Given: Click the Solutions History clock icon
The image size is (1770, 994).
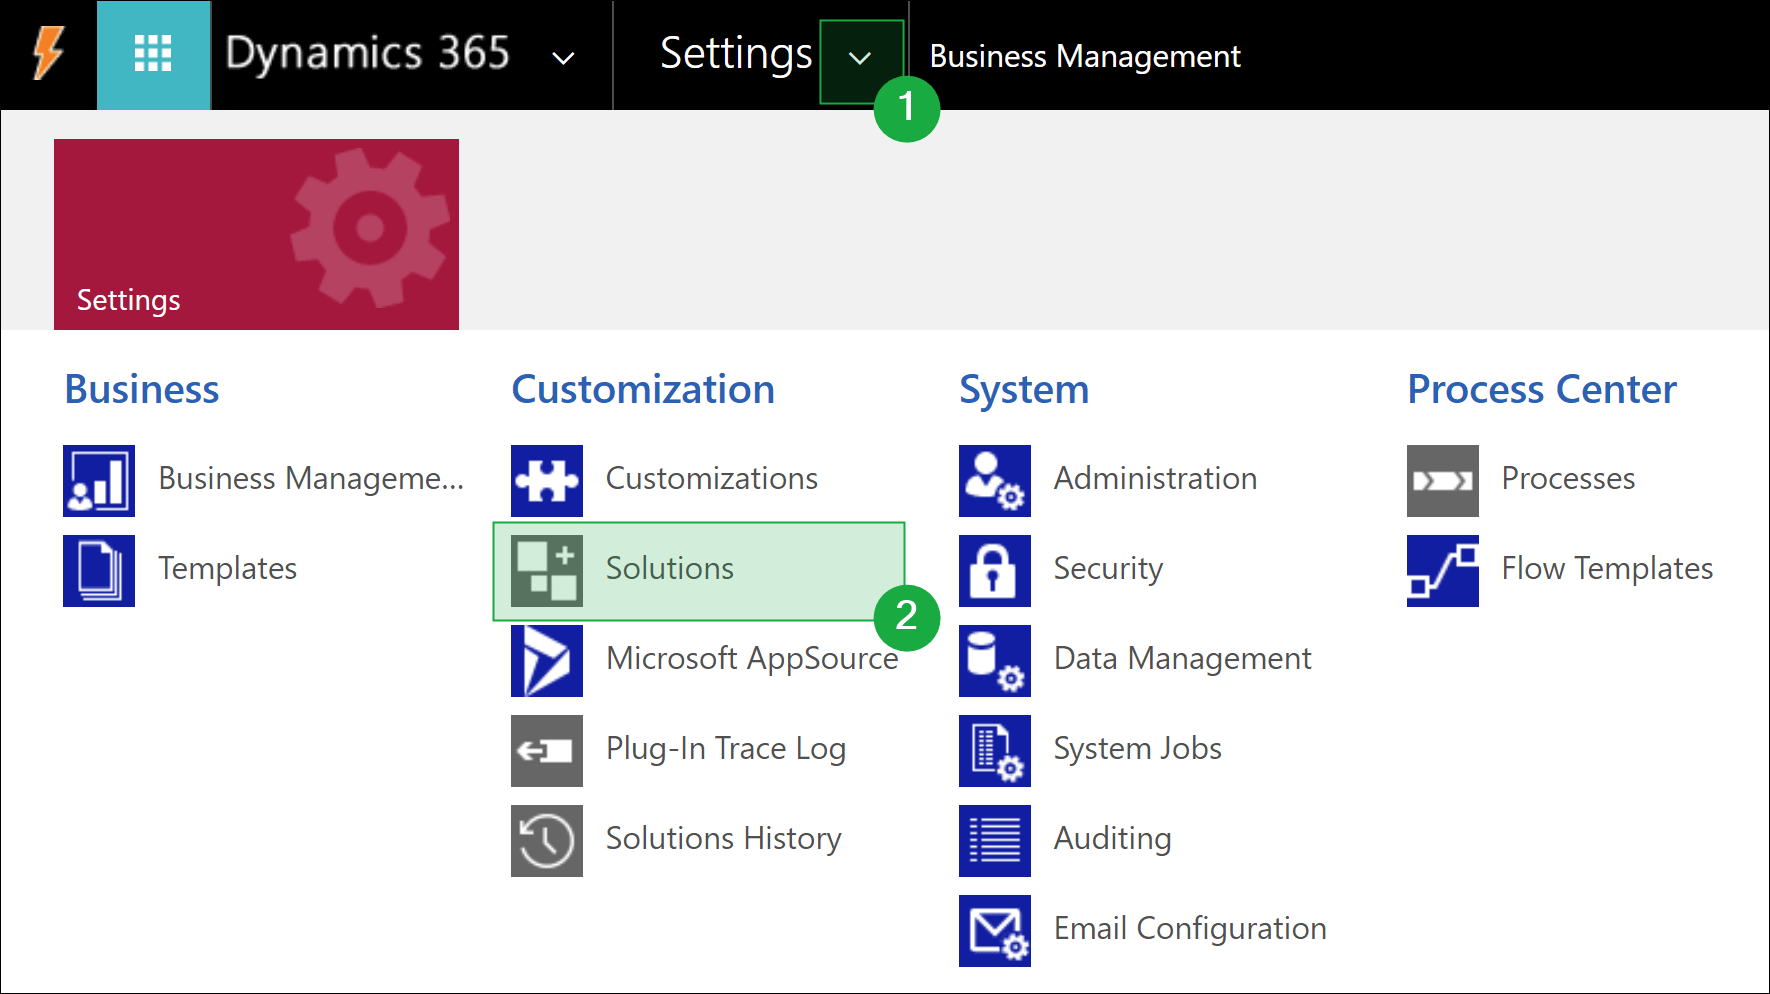Looking at the screenshot, I should pyautogui.click(x=547, y=841).
